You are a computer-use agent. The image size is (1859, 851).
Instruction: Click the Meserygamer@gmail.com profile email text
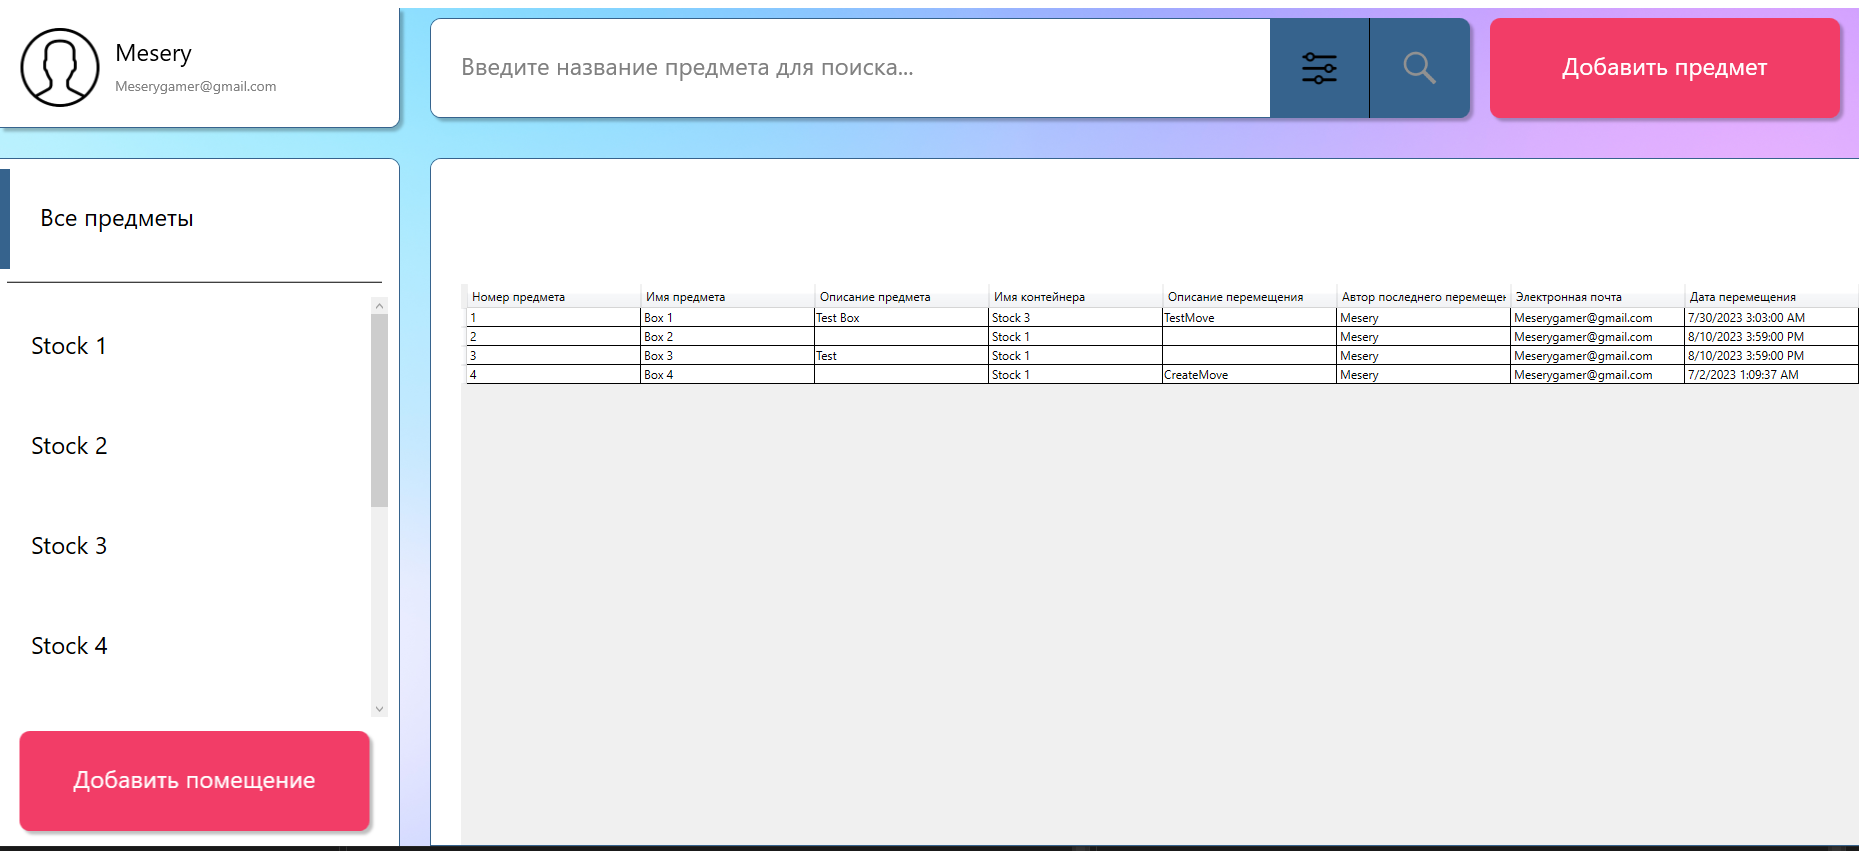pyautogui.click(x=196, y=87)
